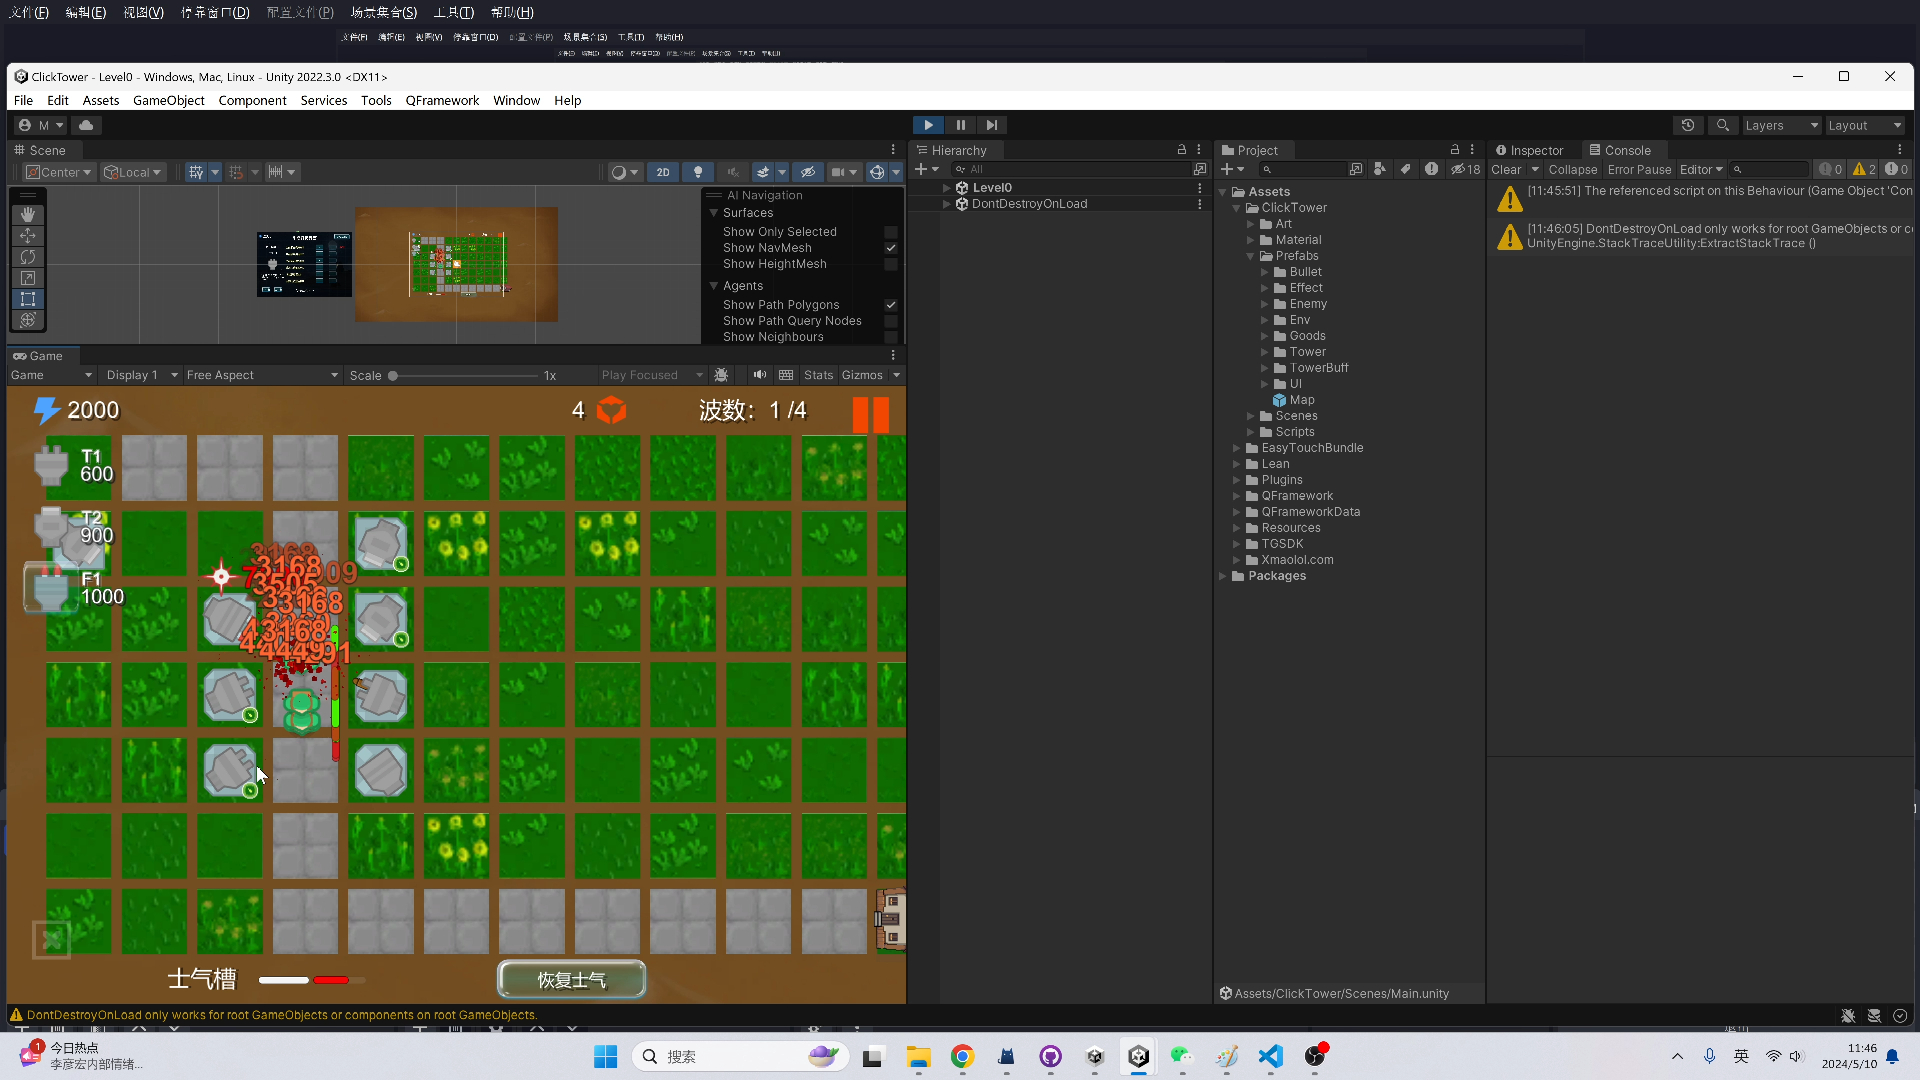Open the QFramework menu

[442, 101]
